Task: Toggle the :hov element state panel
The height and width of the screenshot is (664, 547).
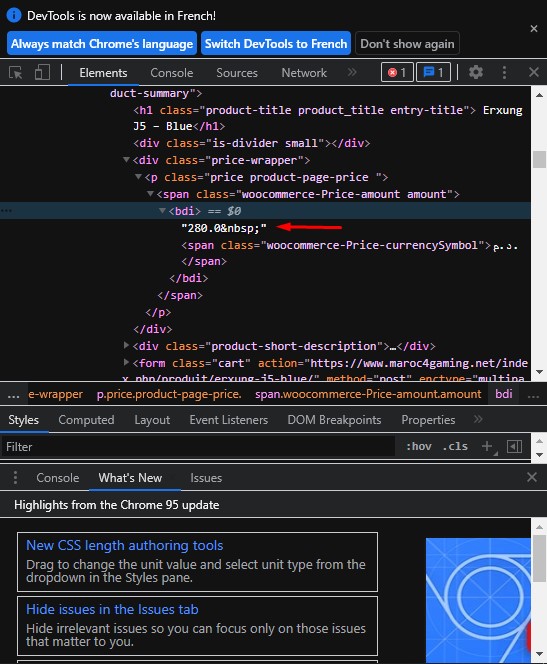Action: coord(419,446)
